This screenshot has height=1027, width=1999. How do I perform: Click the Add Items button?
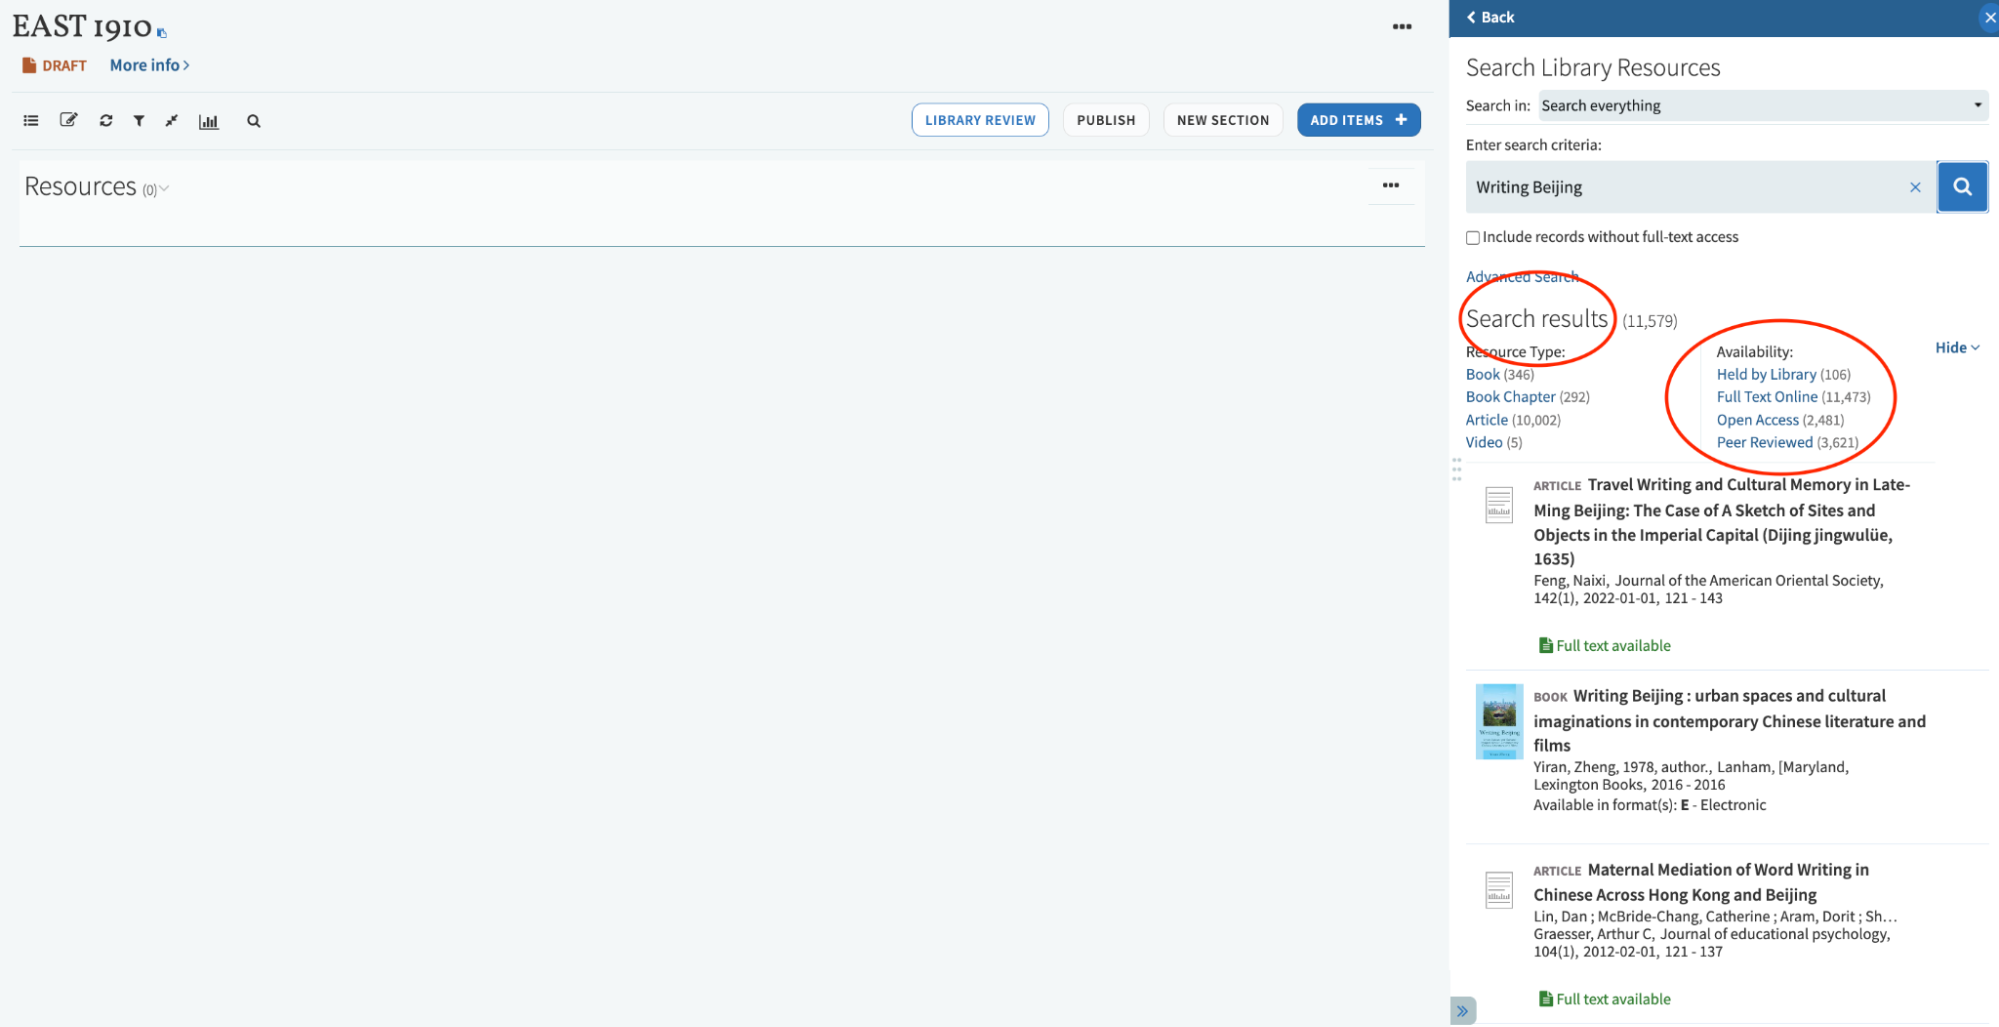click(1357, 120)
